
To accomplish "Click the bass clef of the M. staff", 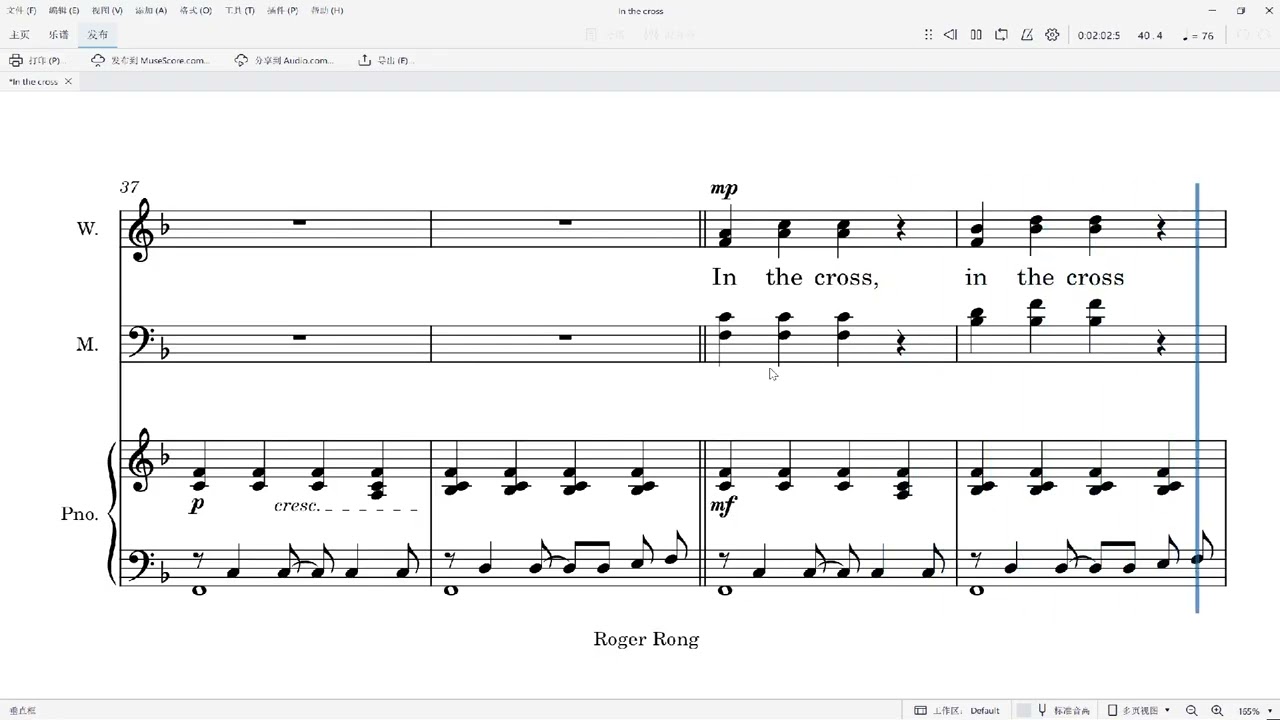I will pos(141,340).
